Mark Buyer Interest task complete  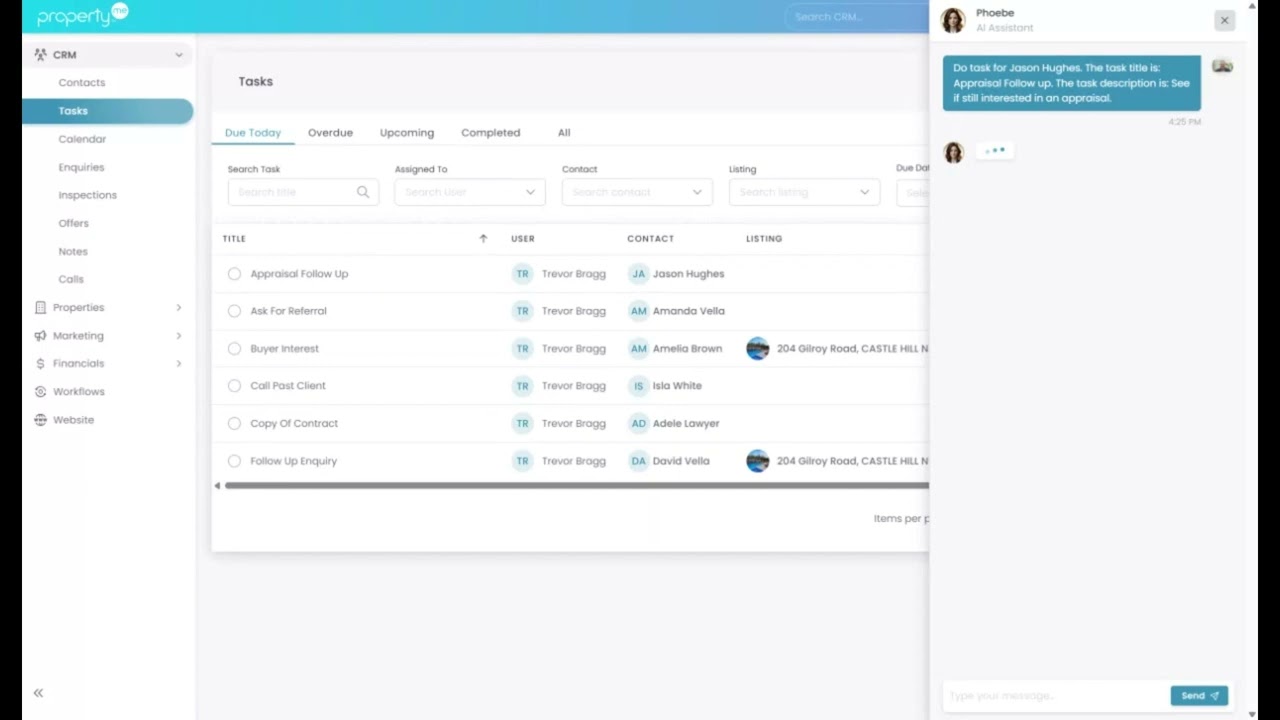[x=234, y=349]
